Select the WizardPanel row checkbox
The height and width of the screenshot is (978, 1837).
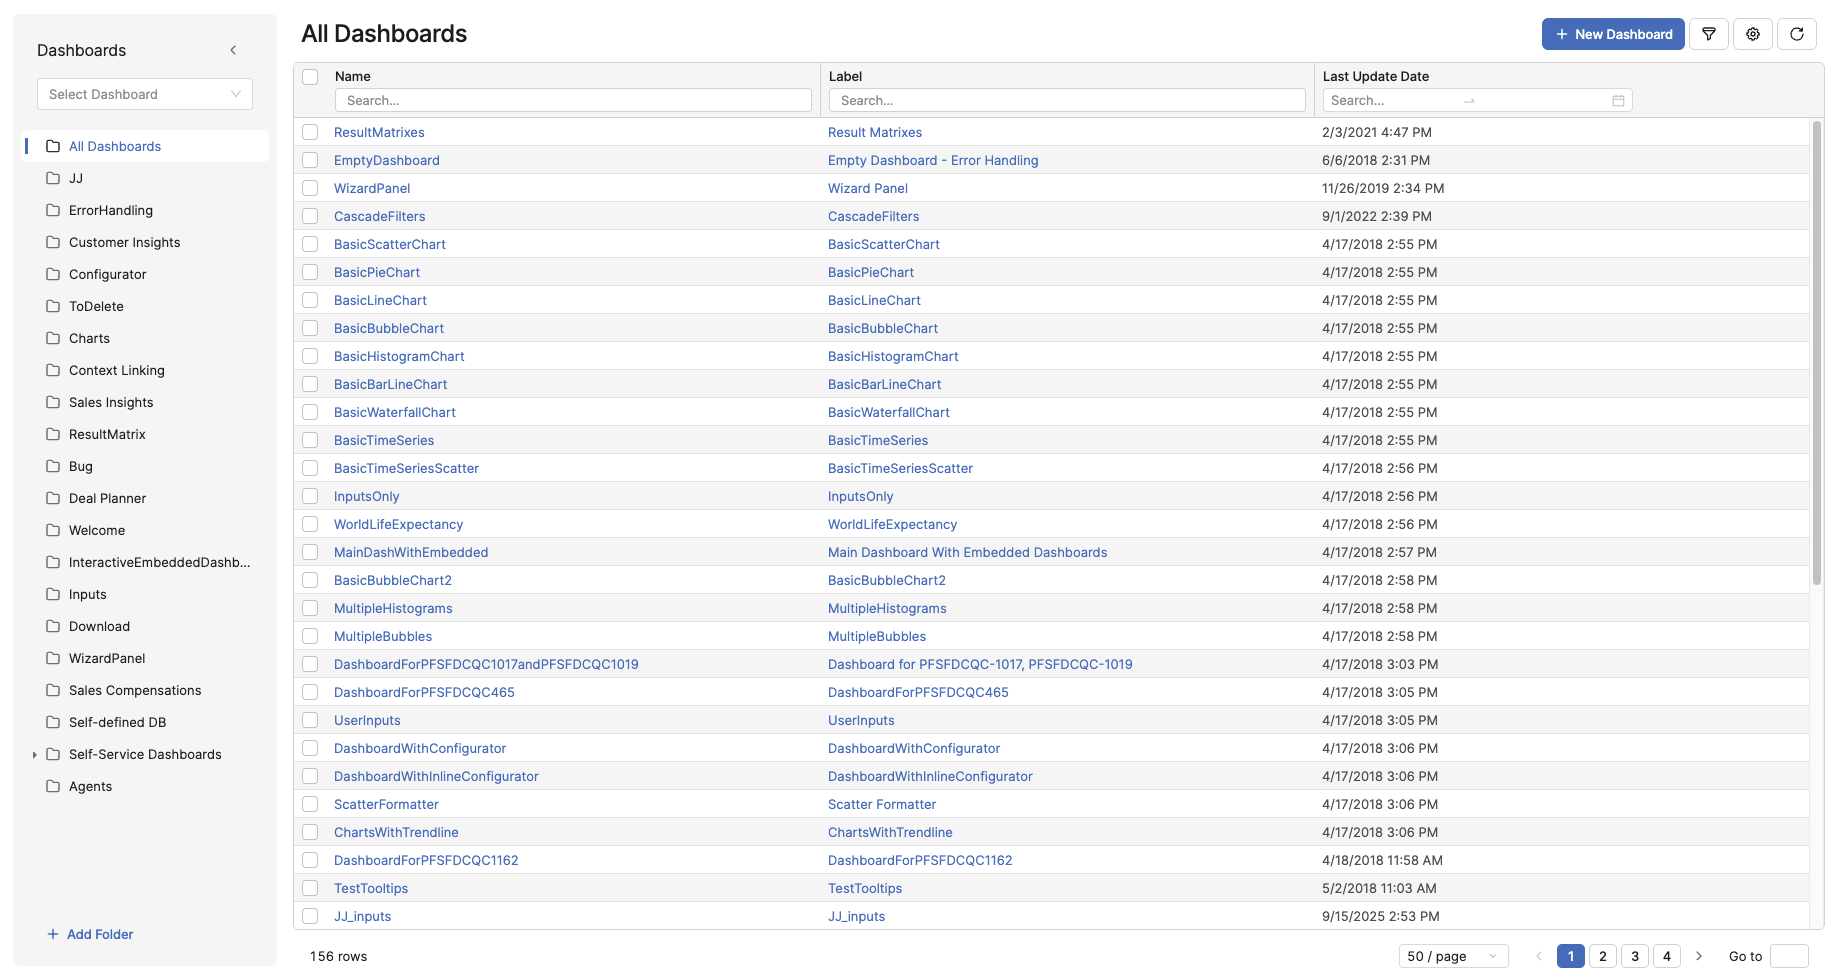tap(310, 188)
